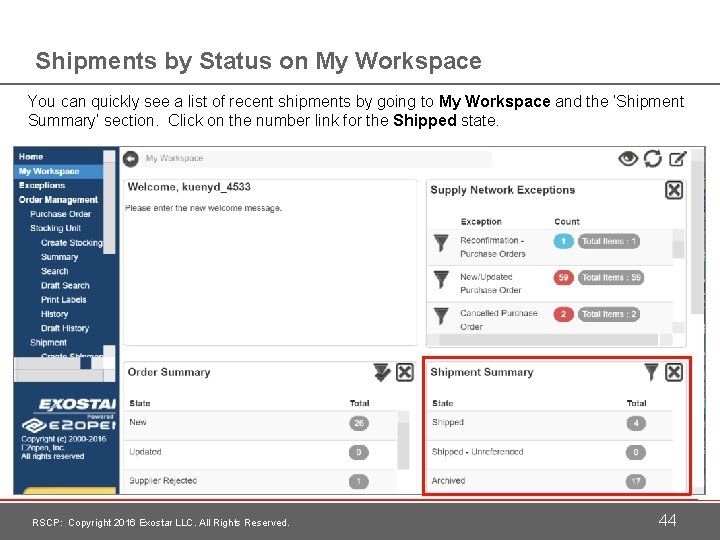Filter by New/Updated Purchase Order funnel icon
Screen dimensions: 720x540
441,279
